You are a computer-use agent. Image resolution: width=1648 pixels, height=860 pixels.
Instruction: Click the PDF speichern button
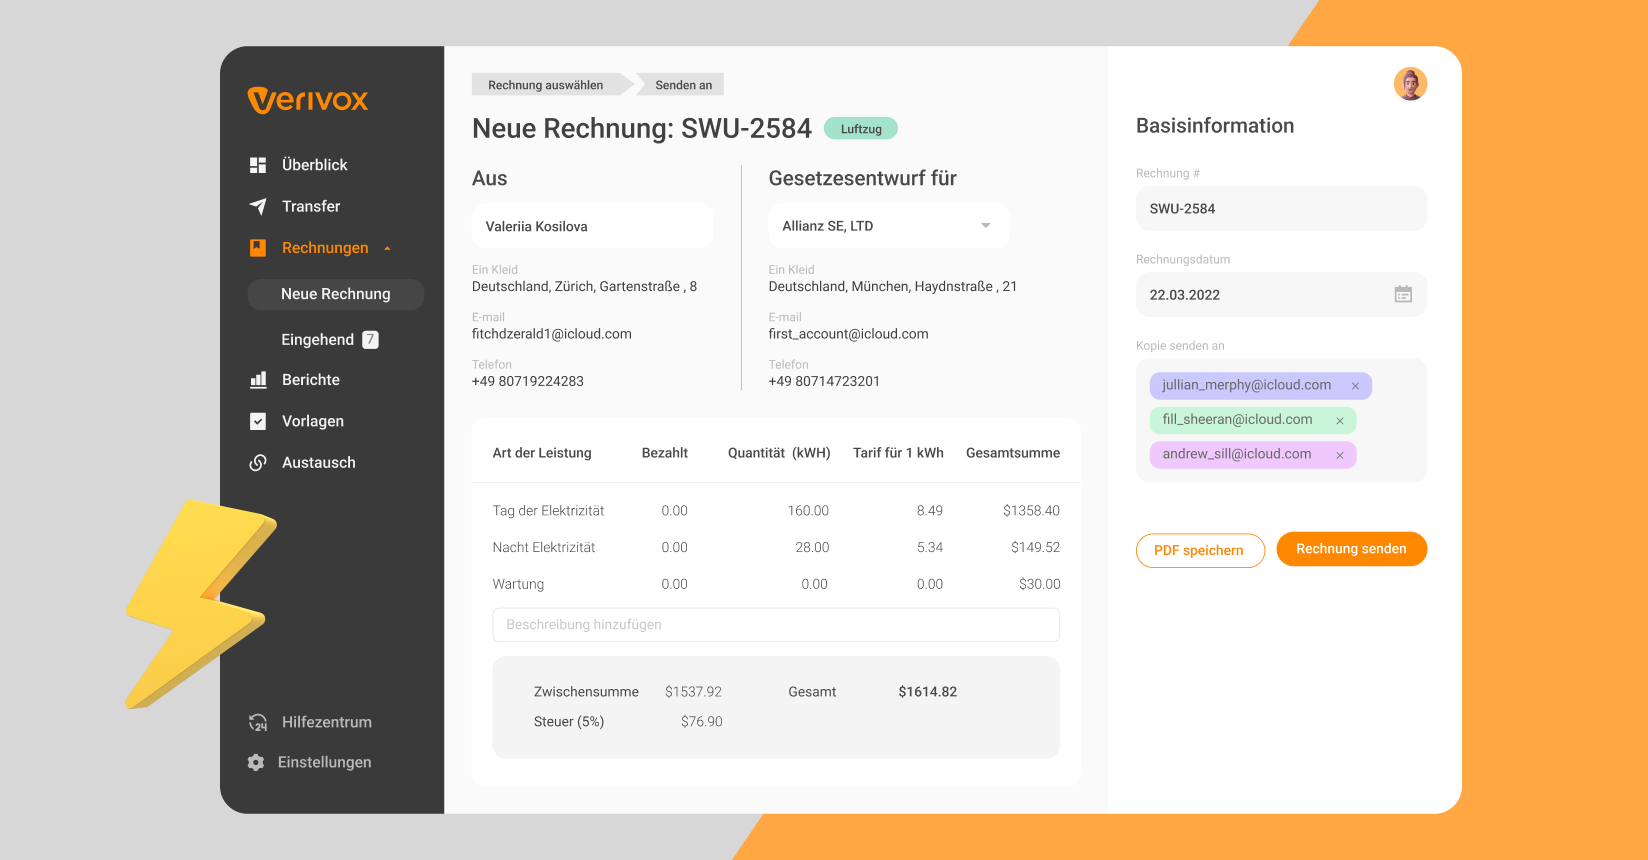(x=1199, y=550)
